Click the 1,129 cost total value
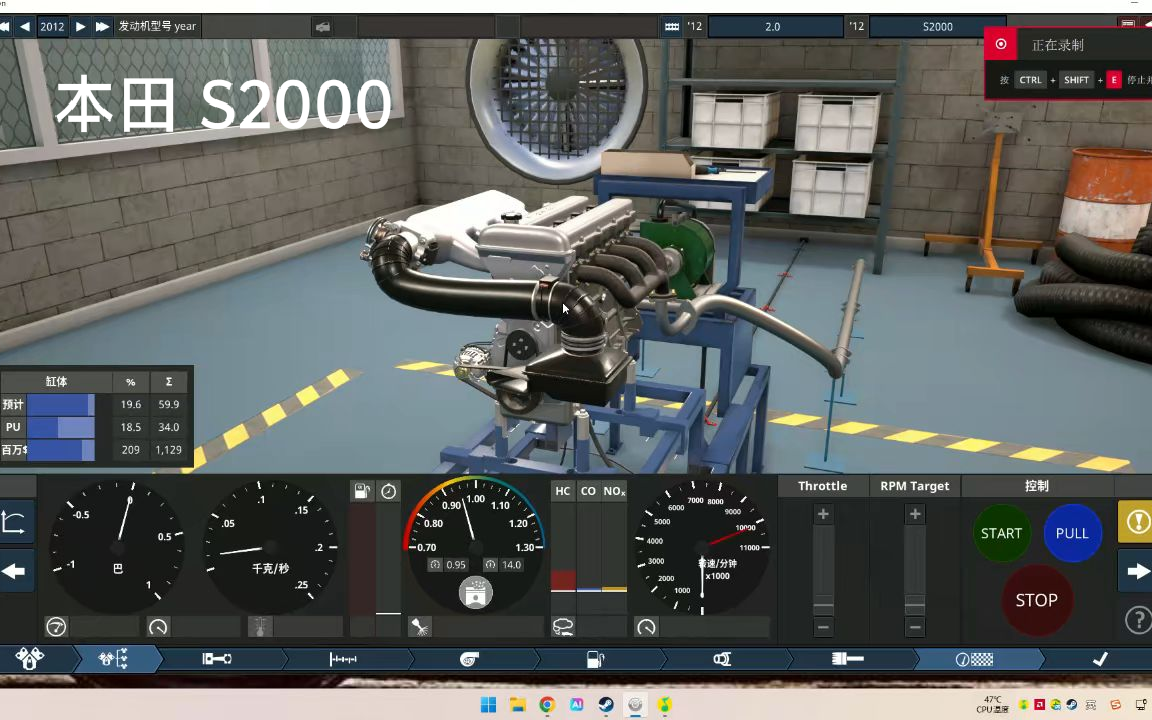 (168, 450)
